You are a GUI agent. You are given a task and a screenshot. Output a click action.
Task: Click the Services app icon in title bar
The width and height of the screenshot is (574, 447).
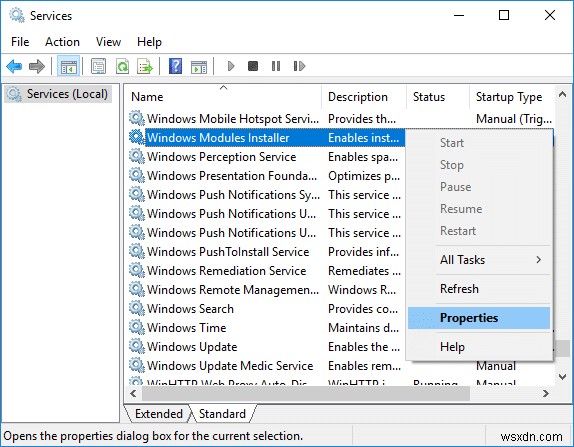point(17,15)
